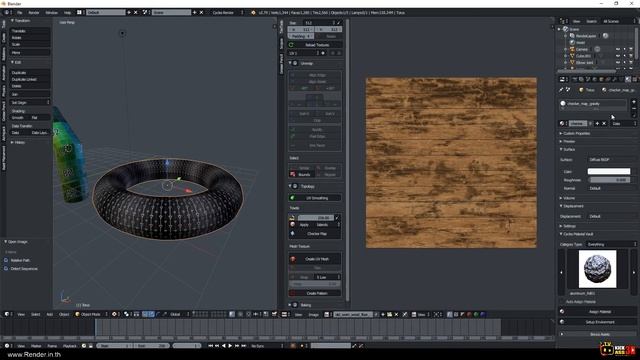Toggle the Relative Path checkbox
The image size is (640, 360).
tap(6, 260)
